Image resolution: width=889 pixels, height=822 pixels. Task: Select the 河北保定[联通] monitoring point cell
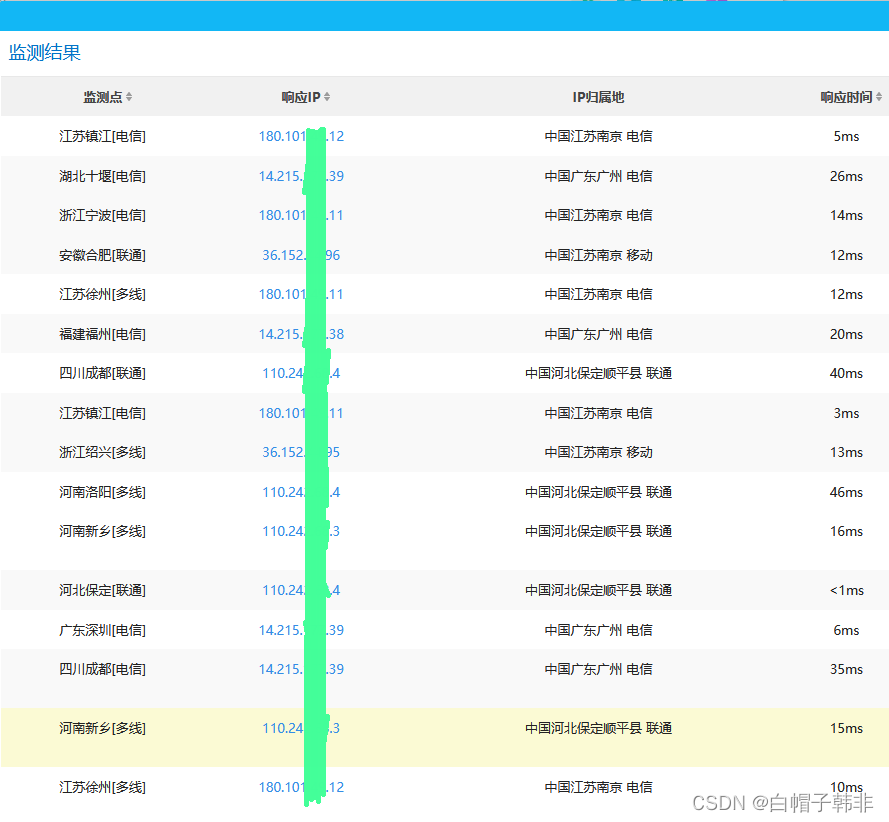click(x=102, y=590)
